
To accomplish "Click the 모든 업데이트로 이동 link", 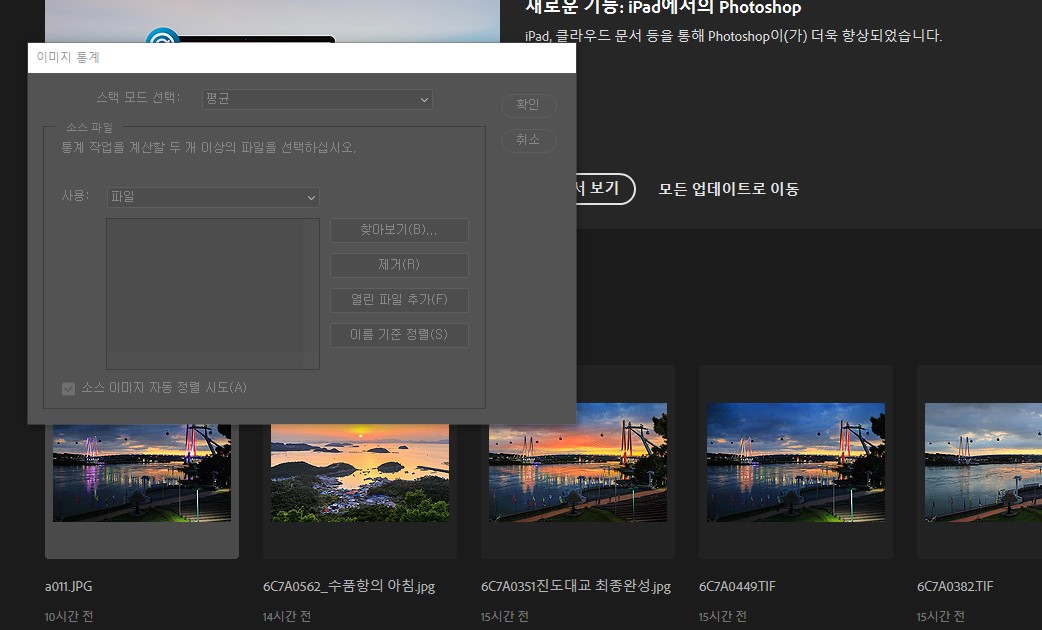I will click(728, 189).
